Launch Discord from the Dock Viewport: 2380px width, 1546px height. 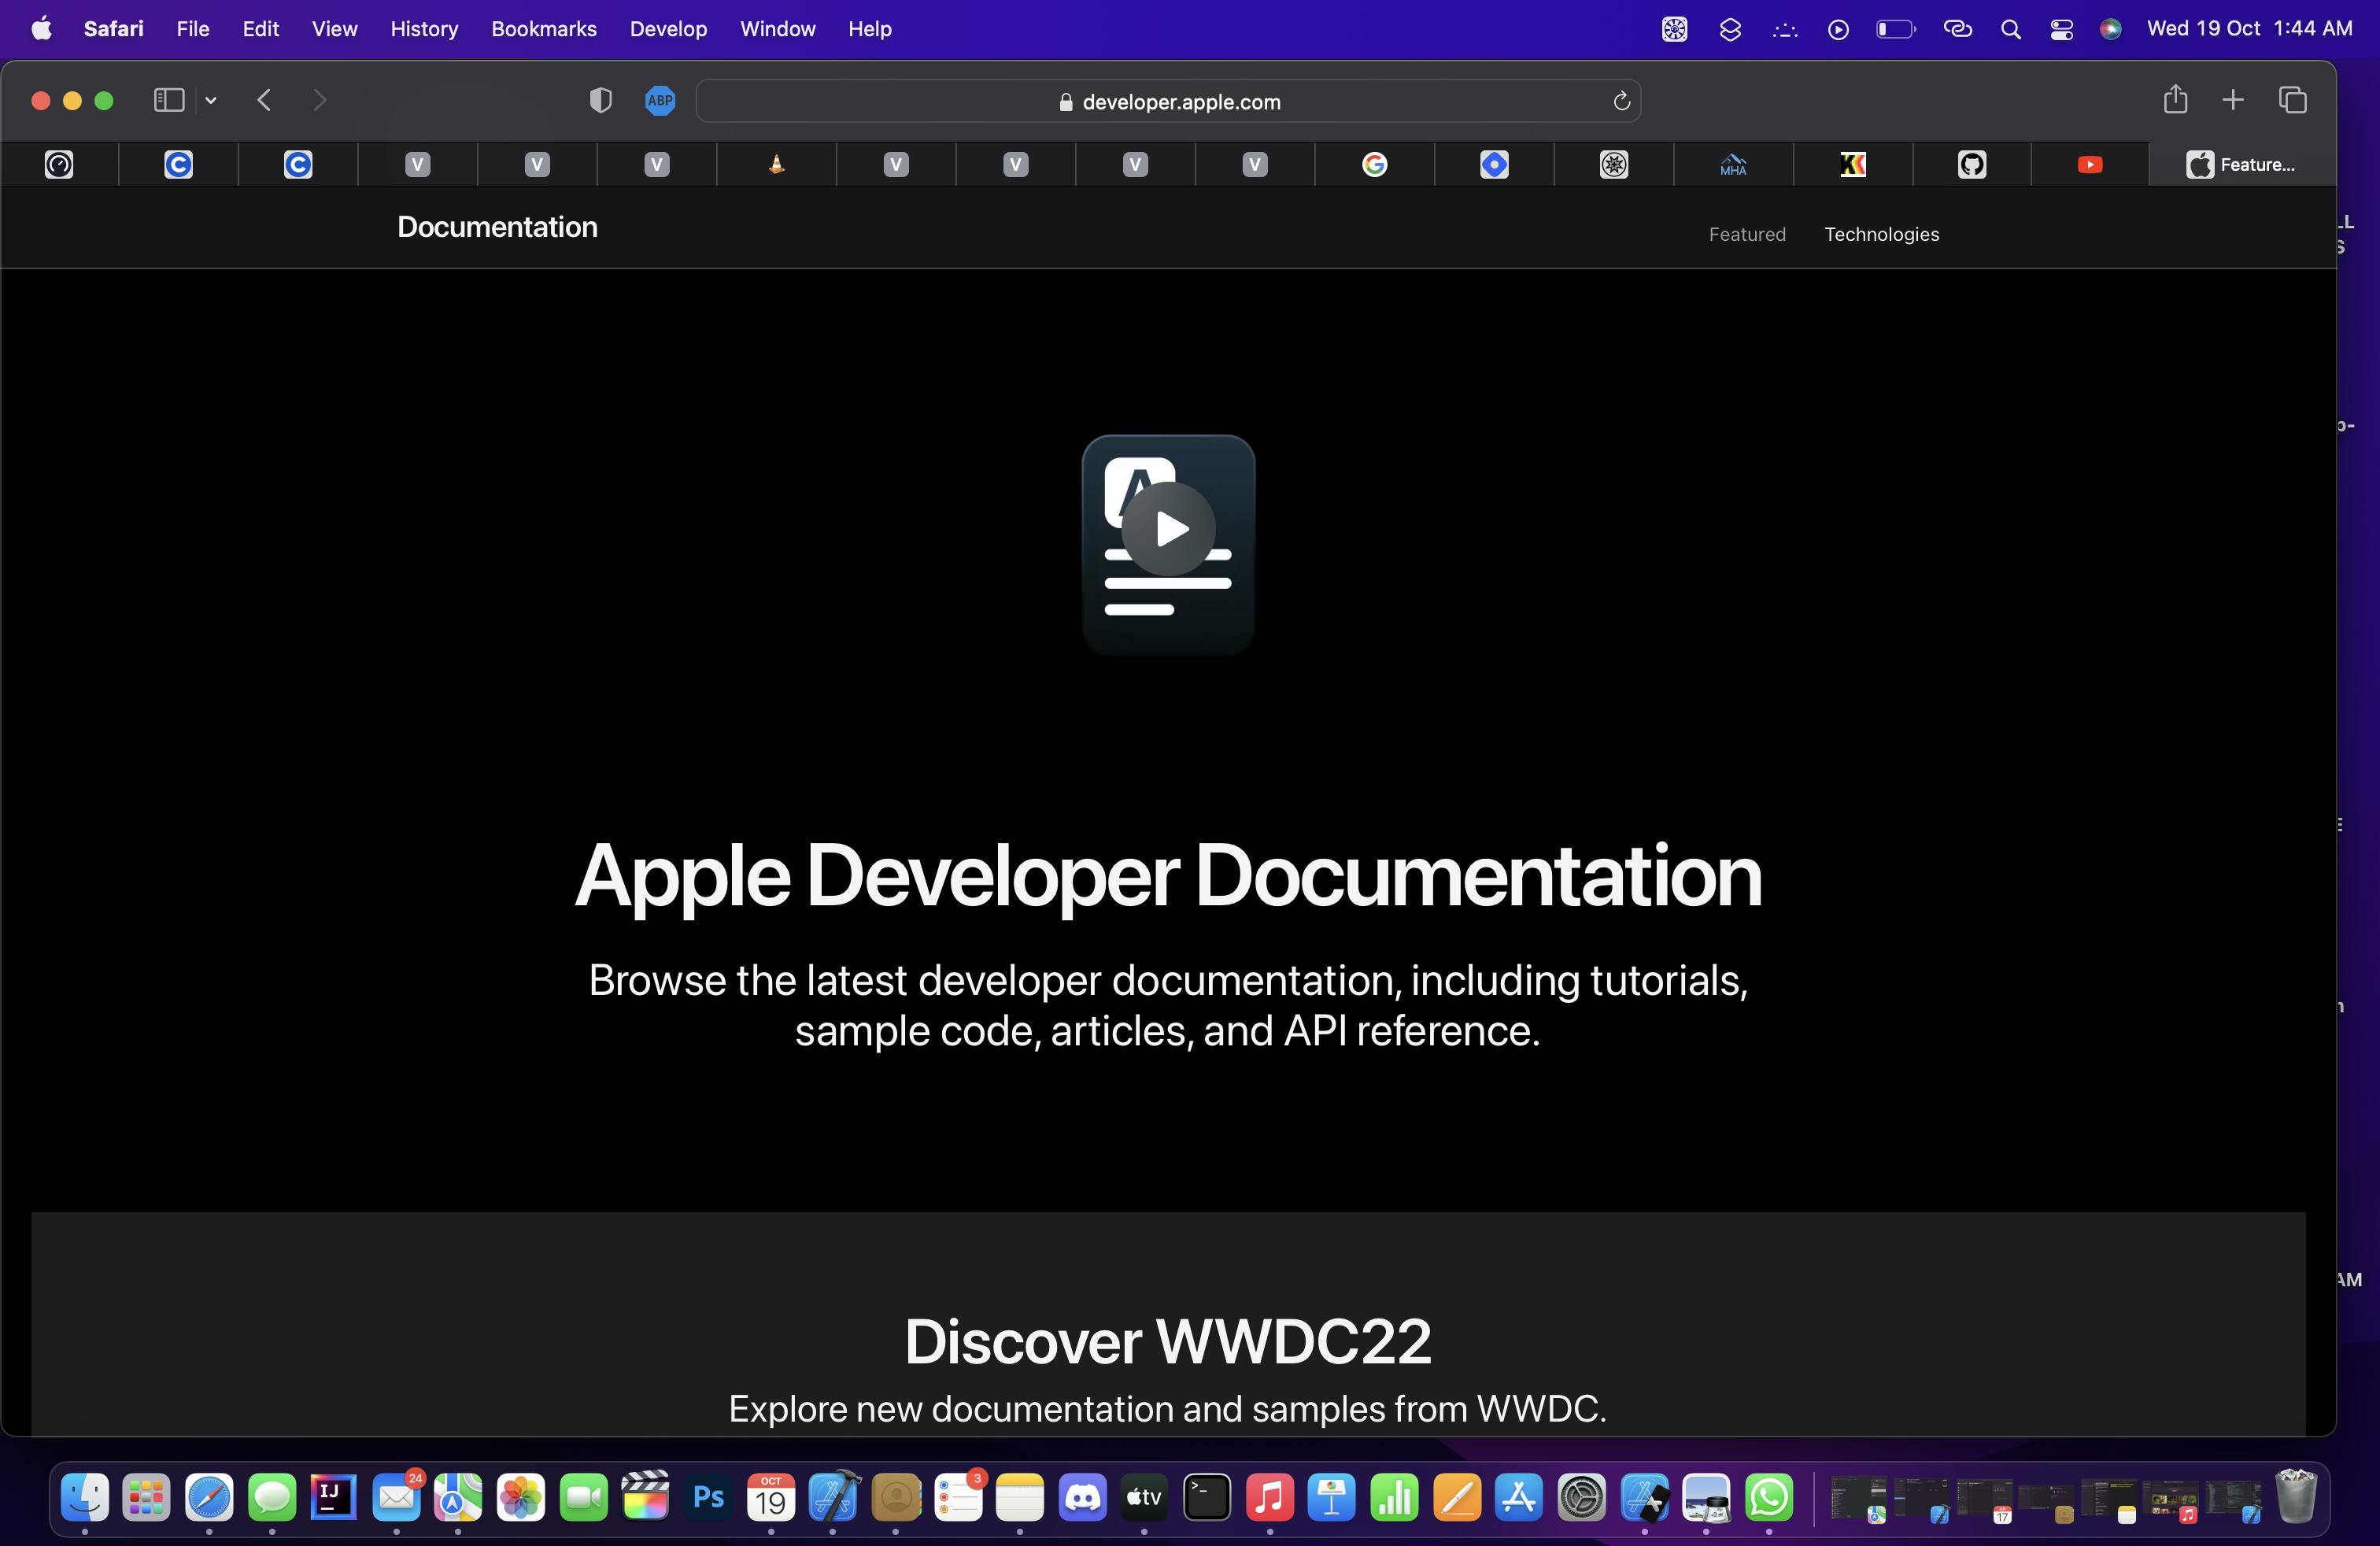tap(1083, 1497)
